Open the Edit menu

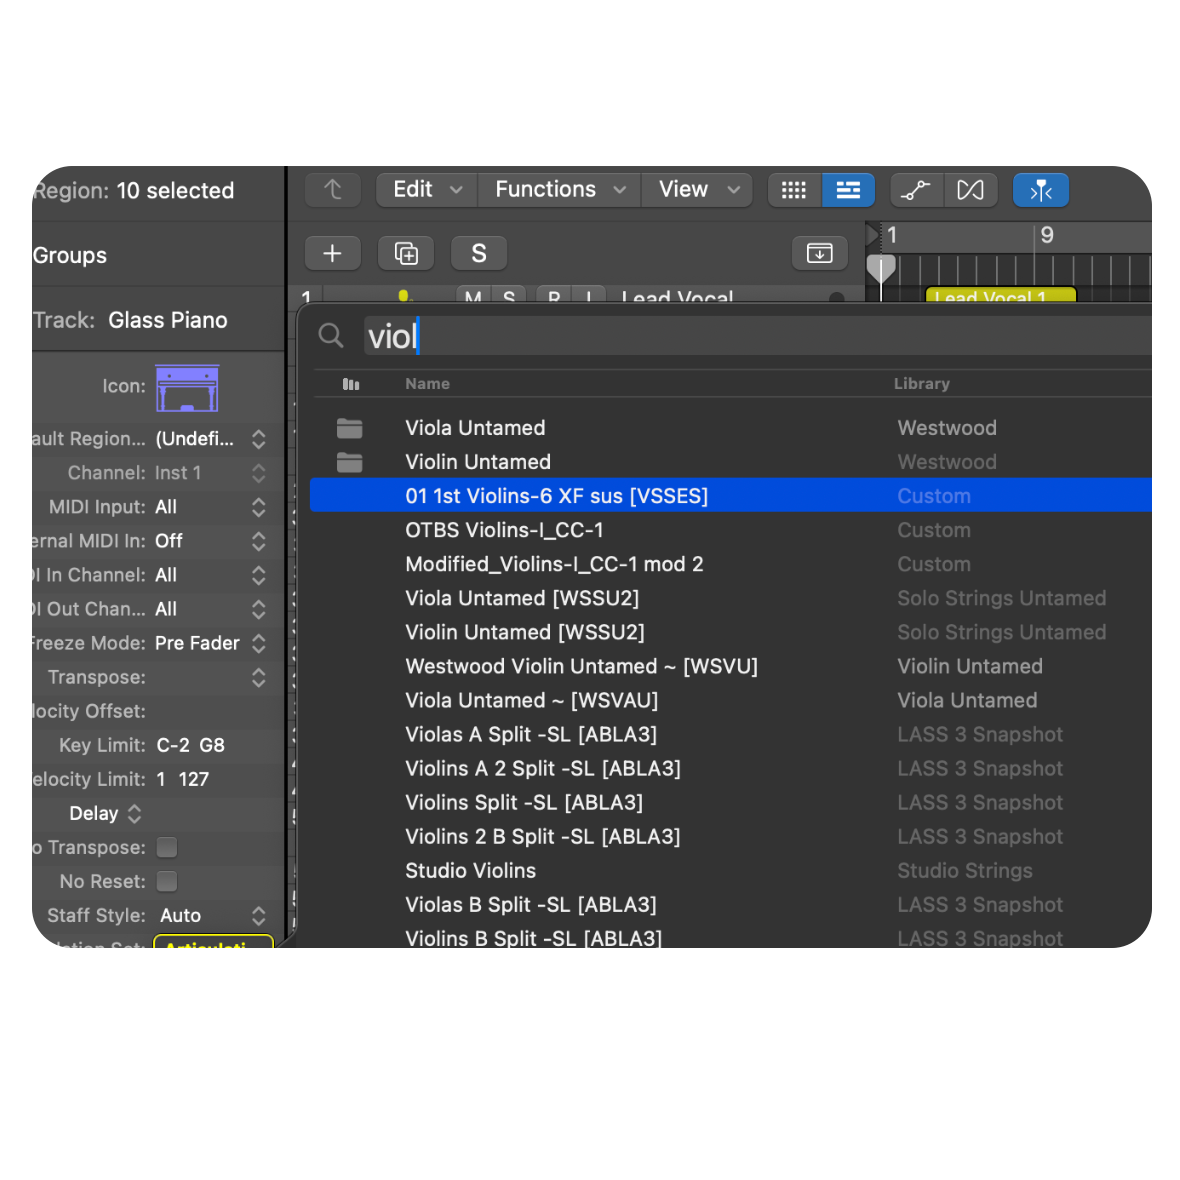(426, 190)
